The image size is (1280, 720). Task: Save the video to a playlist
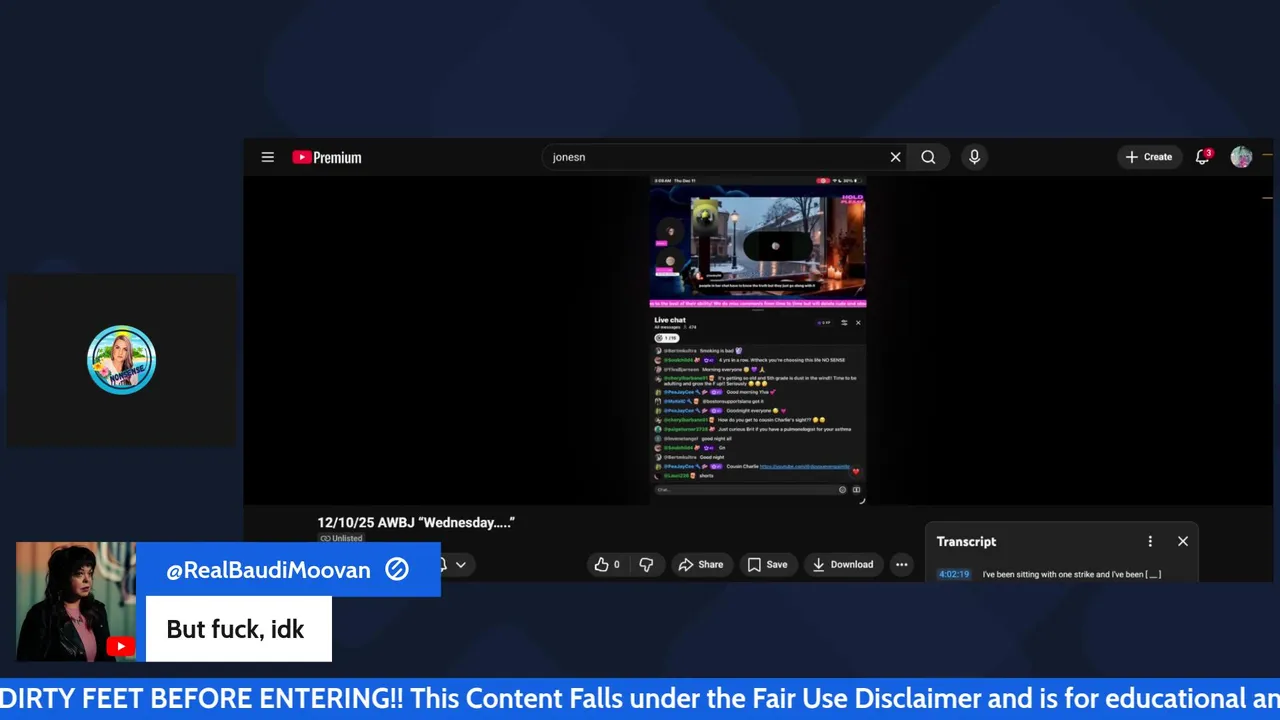coord(767,564)
